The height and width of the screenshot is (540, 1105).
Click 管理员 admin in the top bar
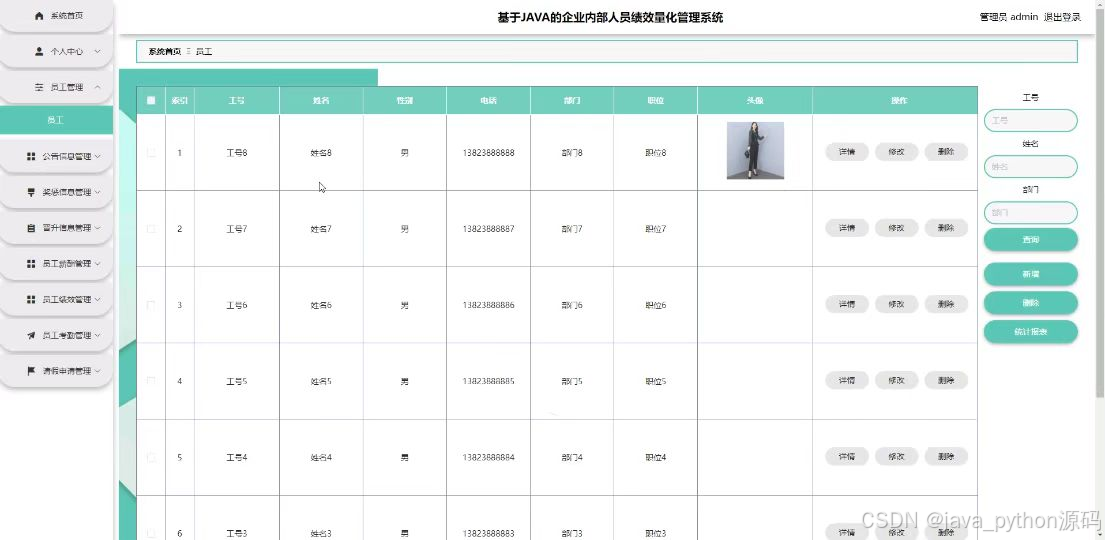(x=1008, y=17)
